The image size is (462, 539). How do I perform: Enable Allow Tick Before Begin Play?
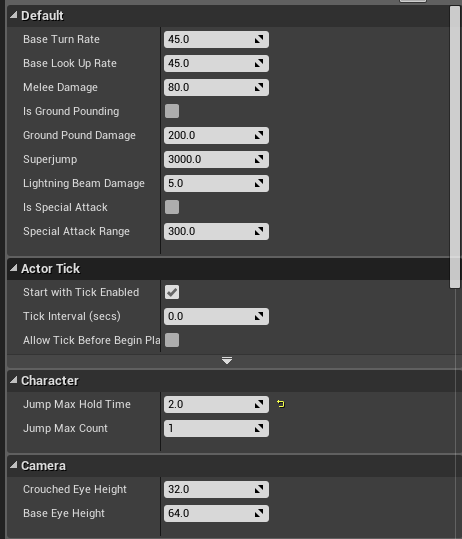coord(172,340)
